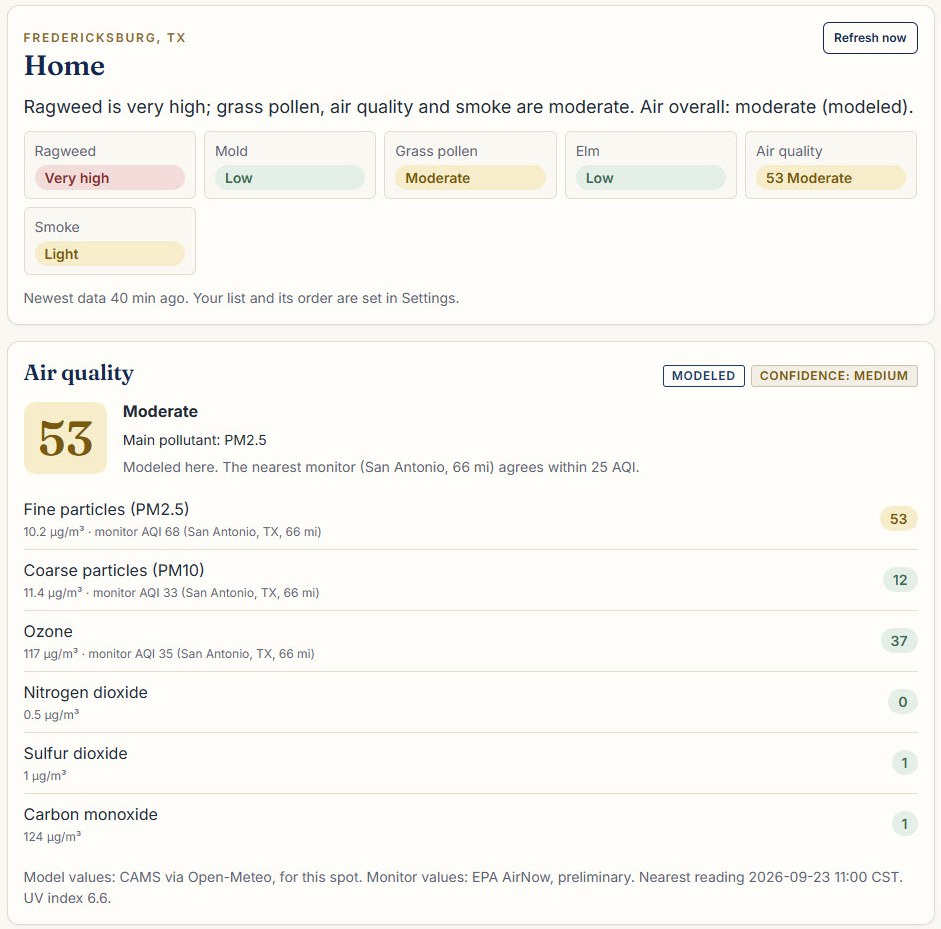Click the Sulfur dioxide row title
941x929 pixels.
click(x=76, y=754)
